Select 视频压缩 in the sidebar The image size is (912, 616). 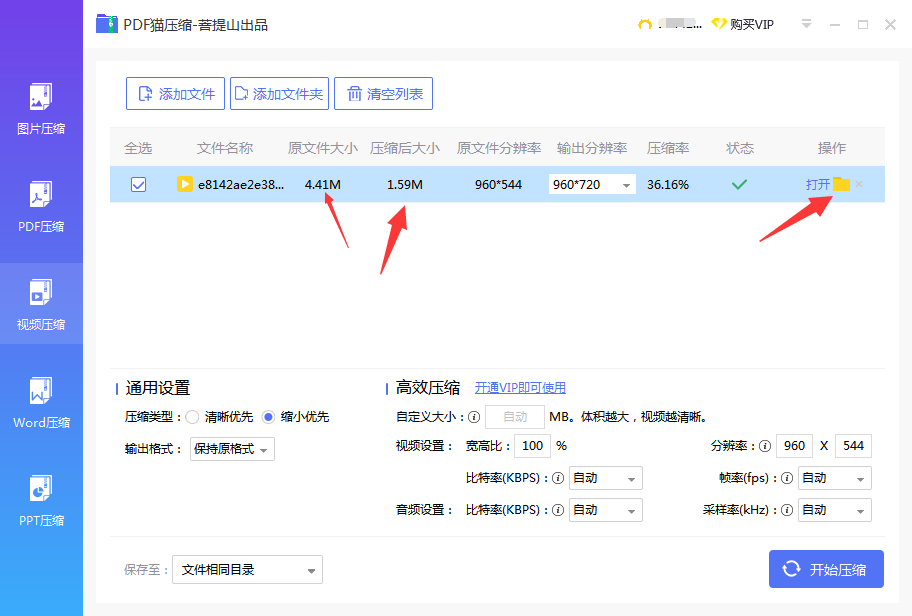tap(41, 304)
